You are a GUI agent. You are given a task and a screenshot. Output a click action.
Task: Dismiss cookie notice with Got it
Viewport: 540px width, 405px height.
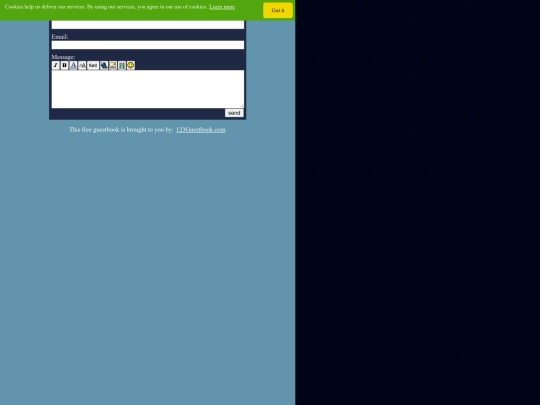click(x=278, y=10)
